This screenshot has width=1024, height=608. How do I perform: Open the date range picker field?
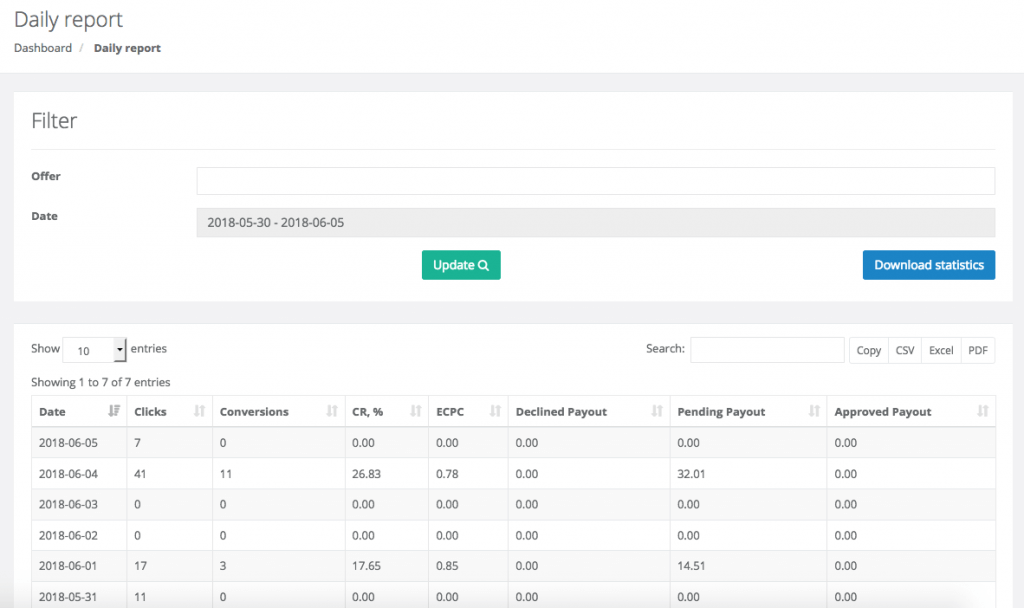595,222
